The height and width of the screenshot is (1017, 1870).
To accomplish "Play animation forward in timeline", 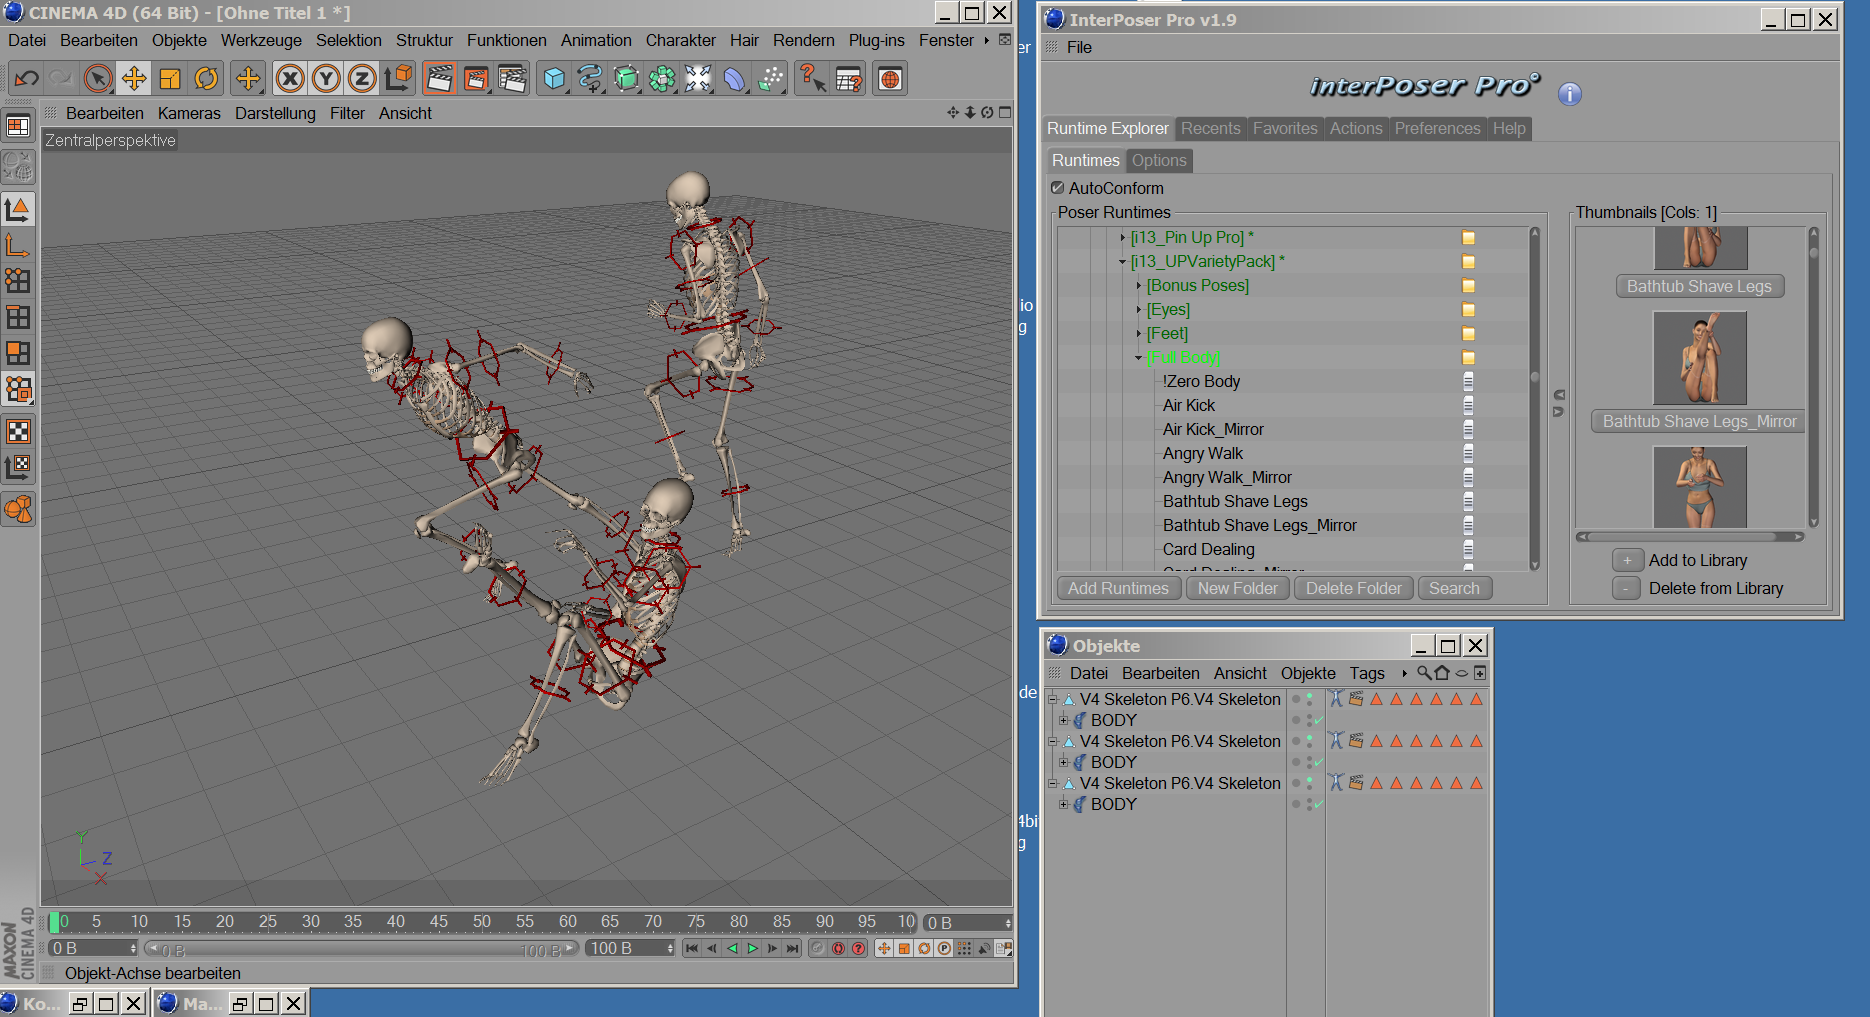I will tap(752, 948).
